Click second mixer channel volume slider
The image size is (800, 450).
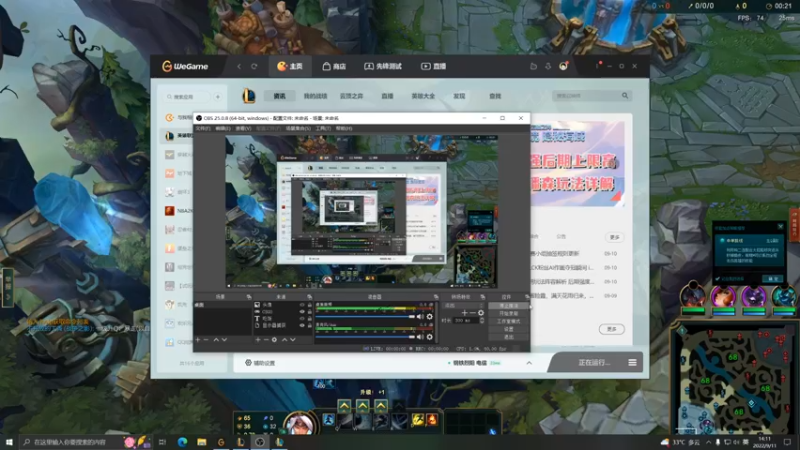365,337
